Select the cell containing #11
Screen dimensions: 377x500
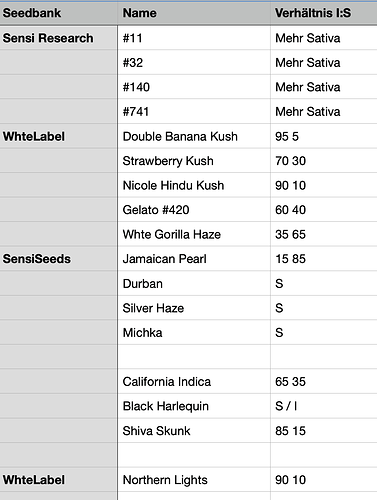tap(194, 38)
